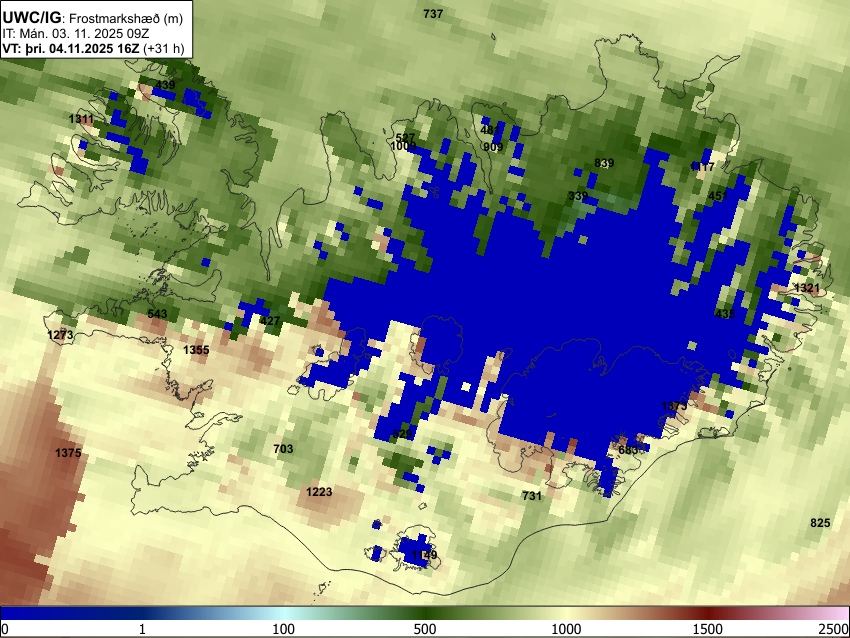Click the pink end of the color scale

tap(838, 613)
